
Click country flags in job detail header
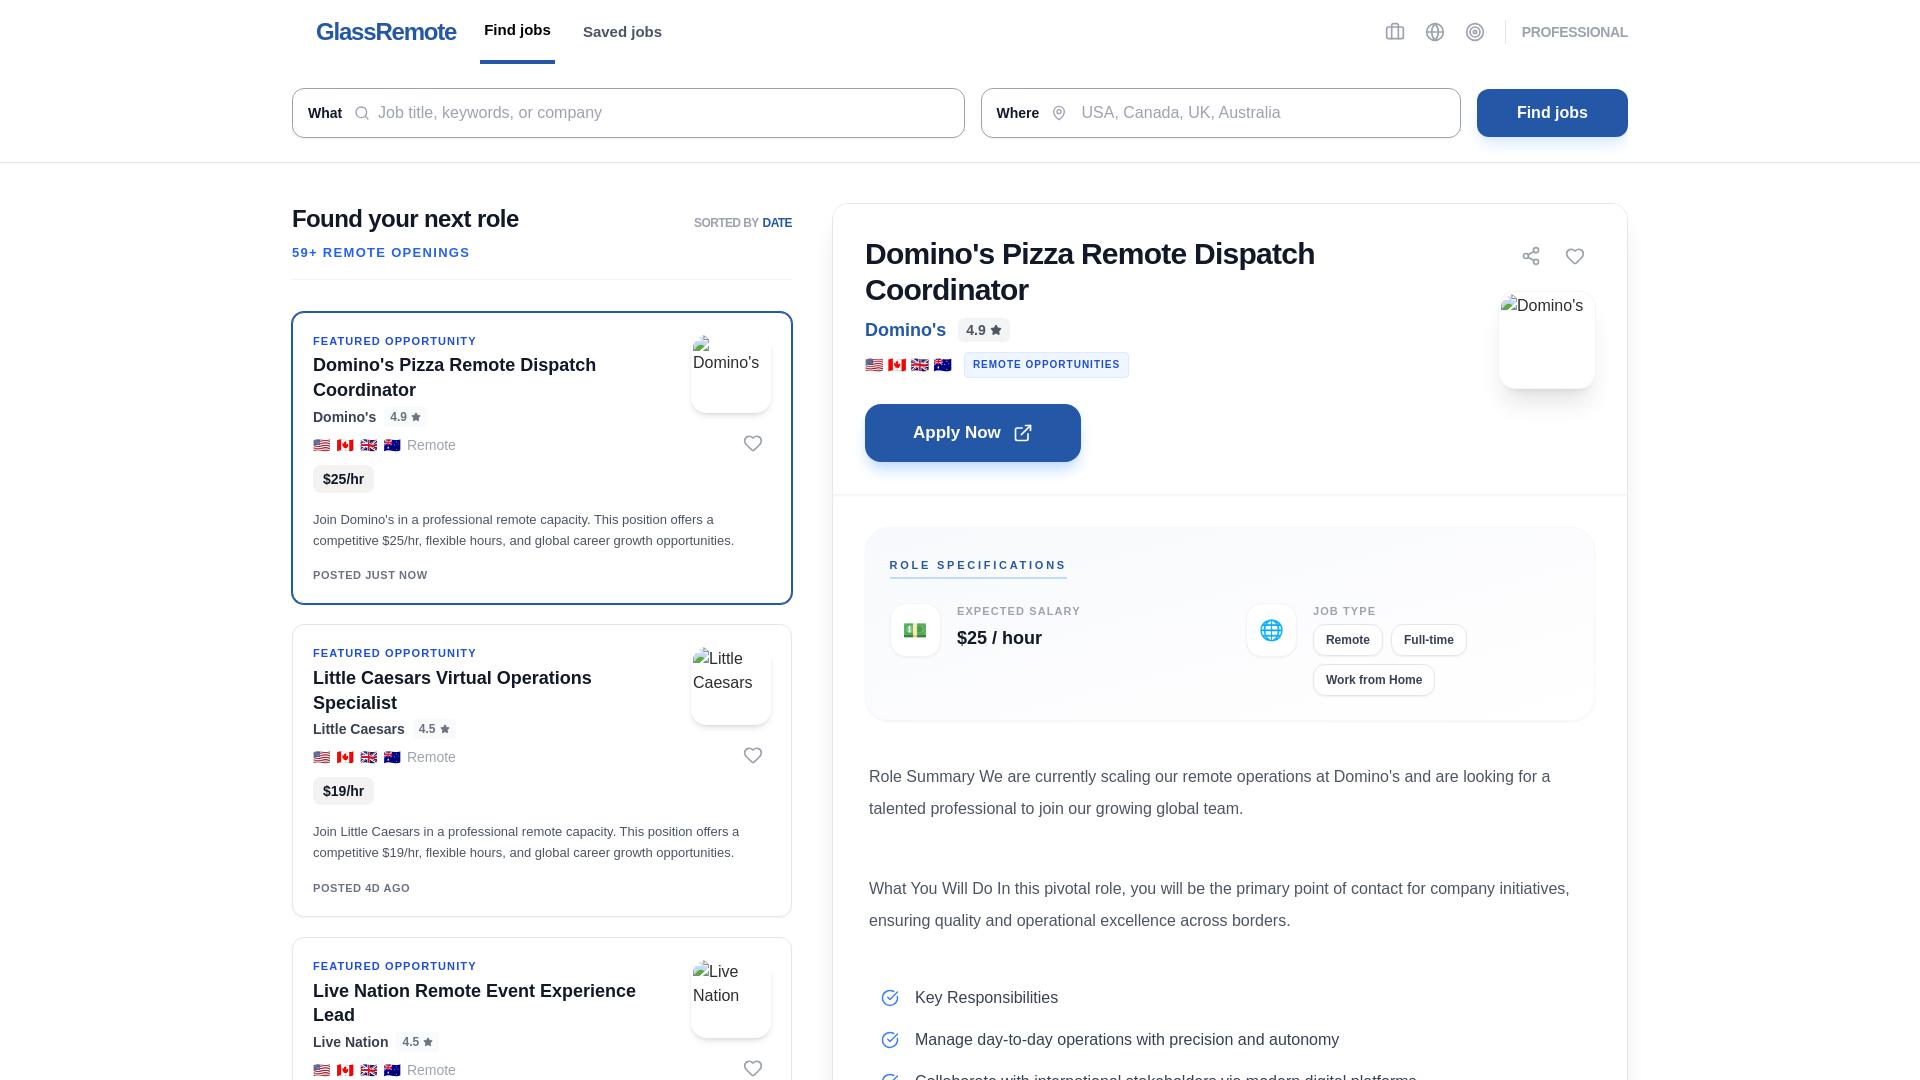pyautogui.click(x=908, y=365)
